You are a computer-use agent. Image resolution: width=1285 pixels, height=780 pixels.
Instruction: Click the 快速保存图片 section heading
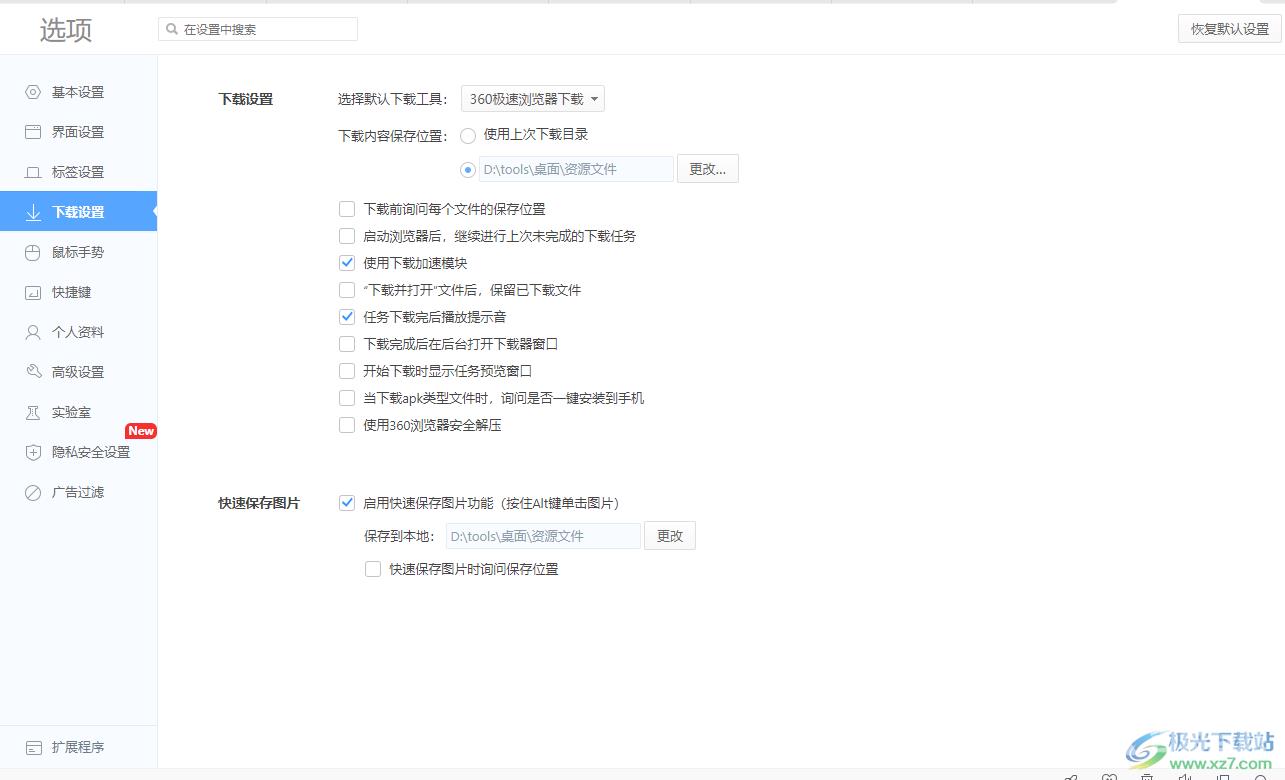tap(259, 503)
